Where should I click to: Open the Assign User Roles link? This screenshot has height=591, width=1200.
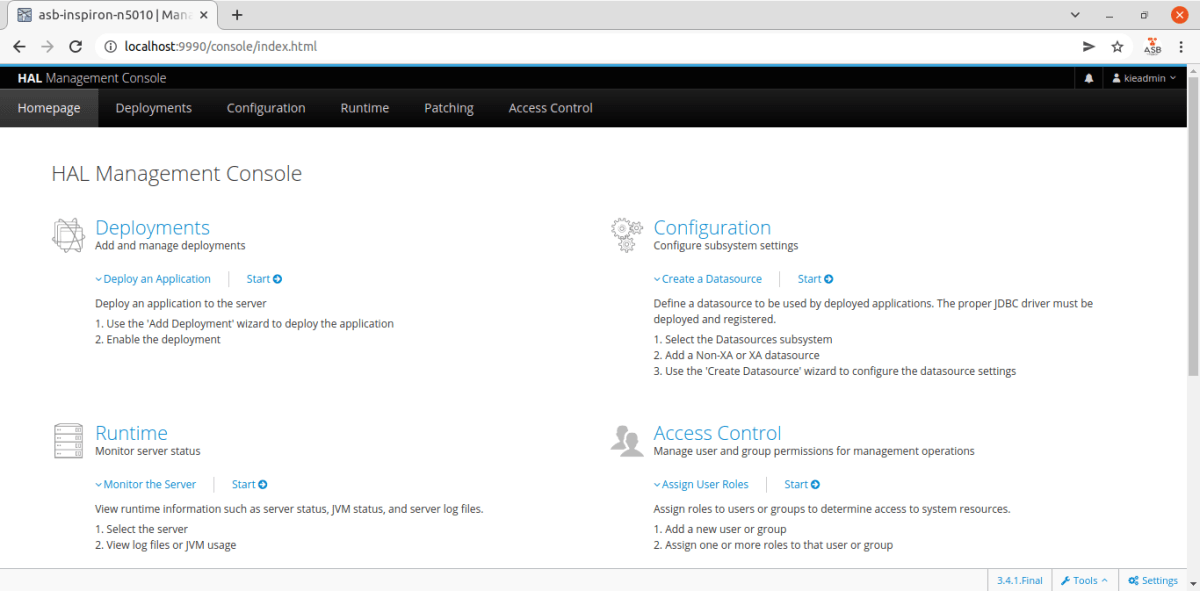[x=702, y=483]
